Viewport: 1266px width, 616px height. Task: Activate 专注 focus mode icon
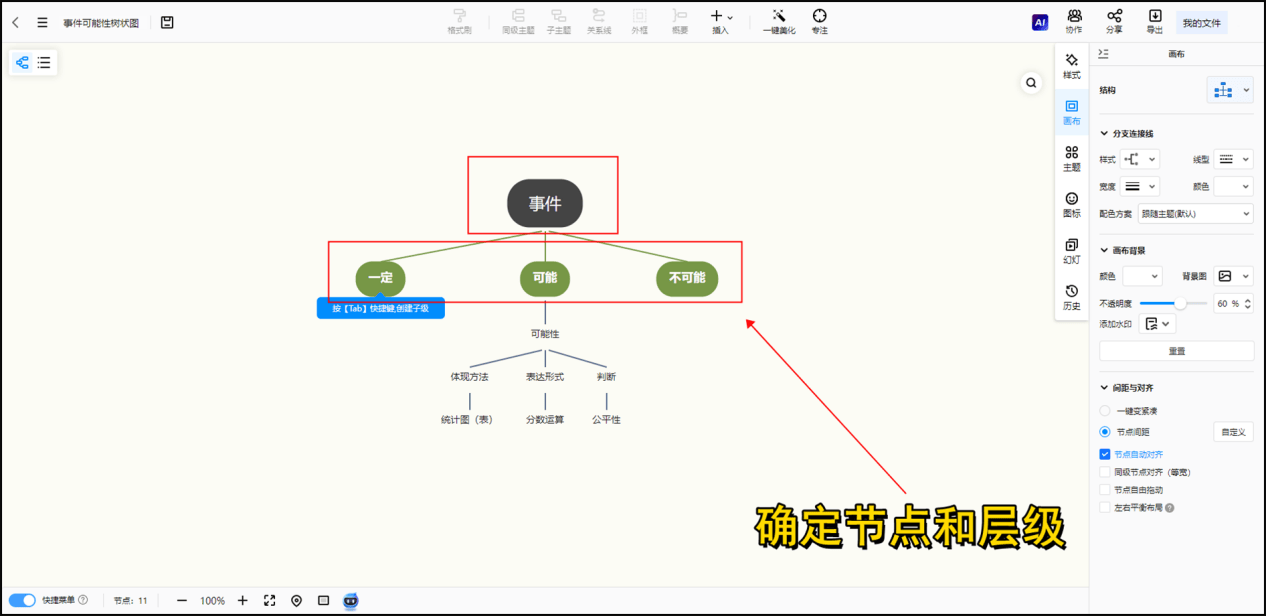819,16
